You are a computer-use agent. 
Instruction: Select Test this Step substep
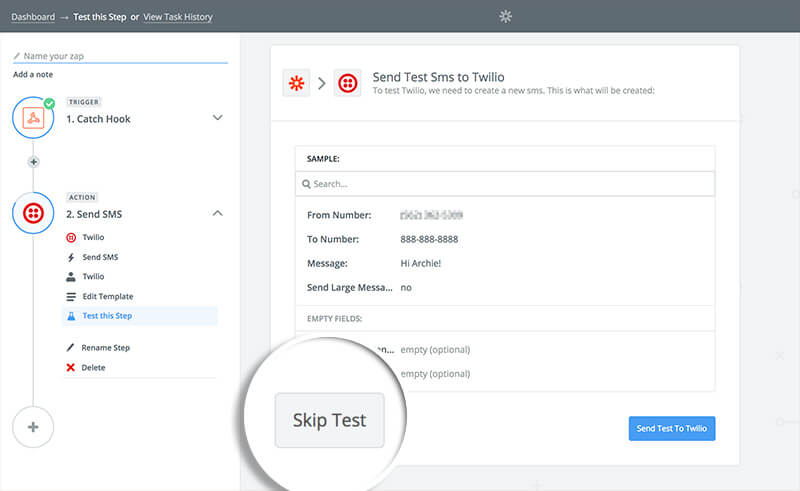point(140,316)
